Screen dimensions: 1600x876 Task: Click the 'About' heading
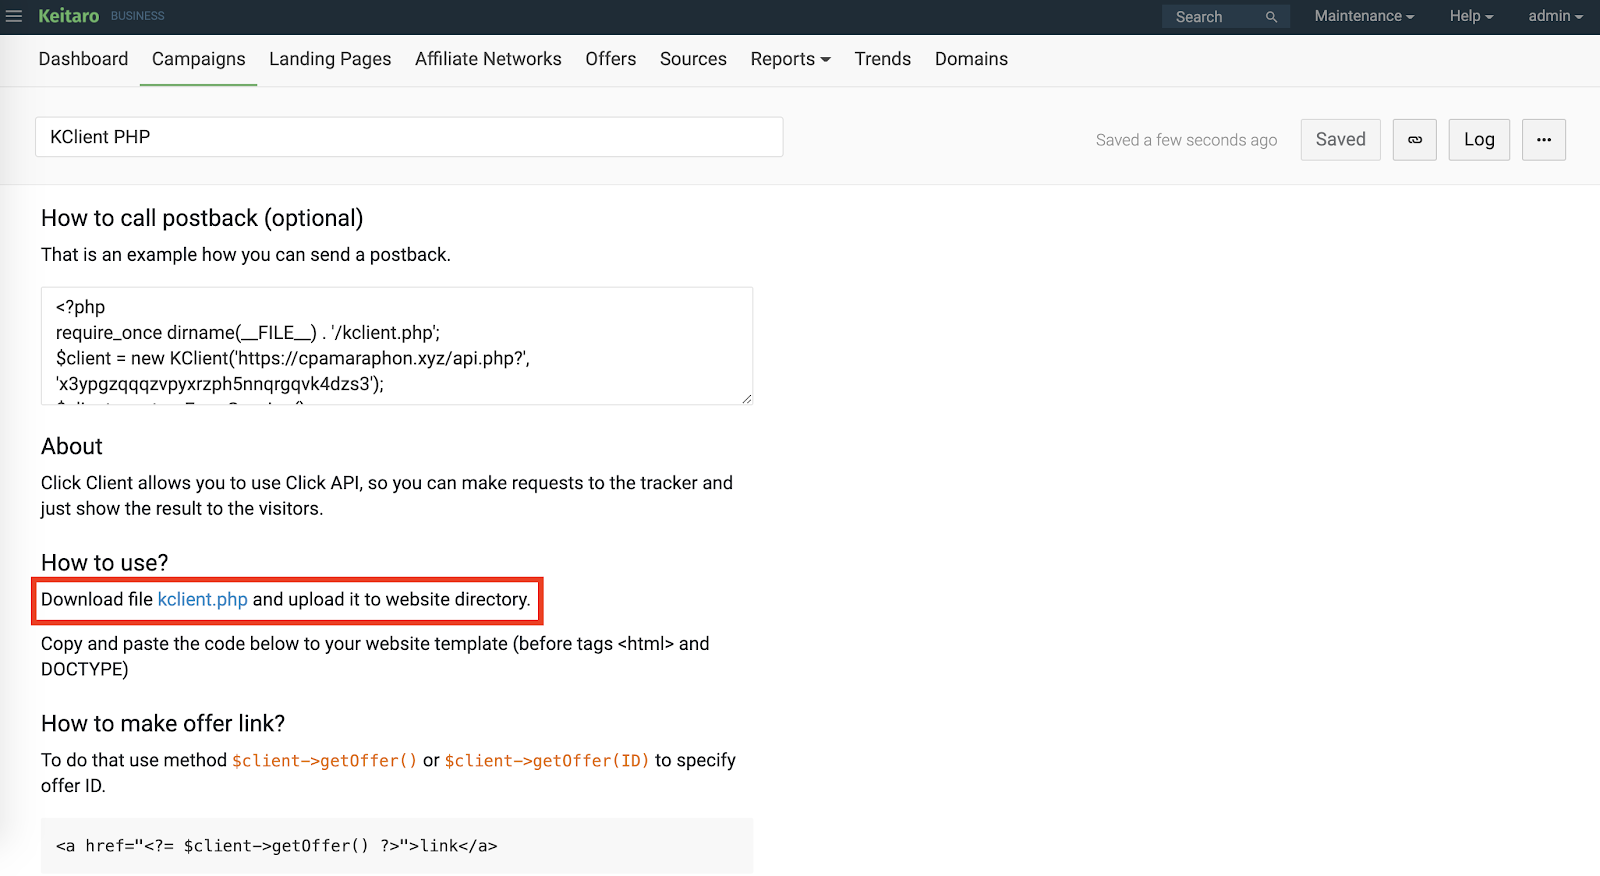(72, 446)
